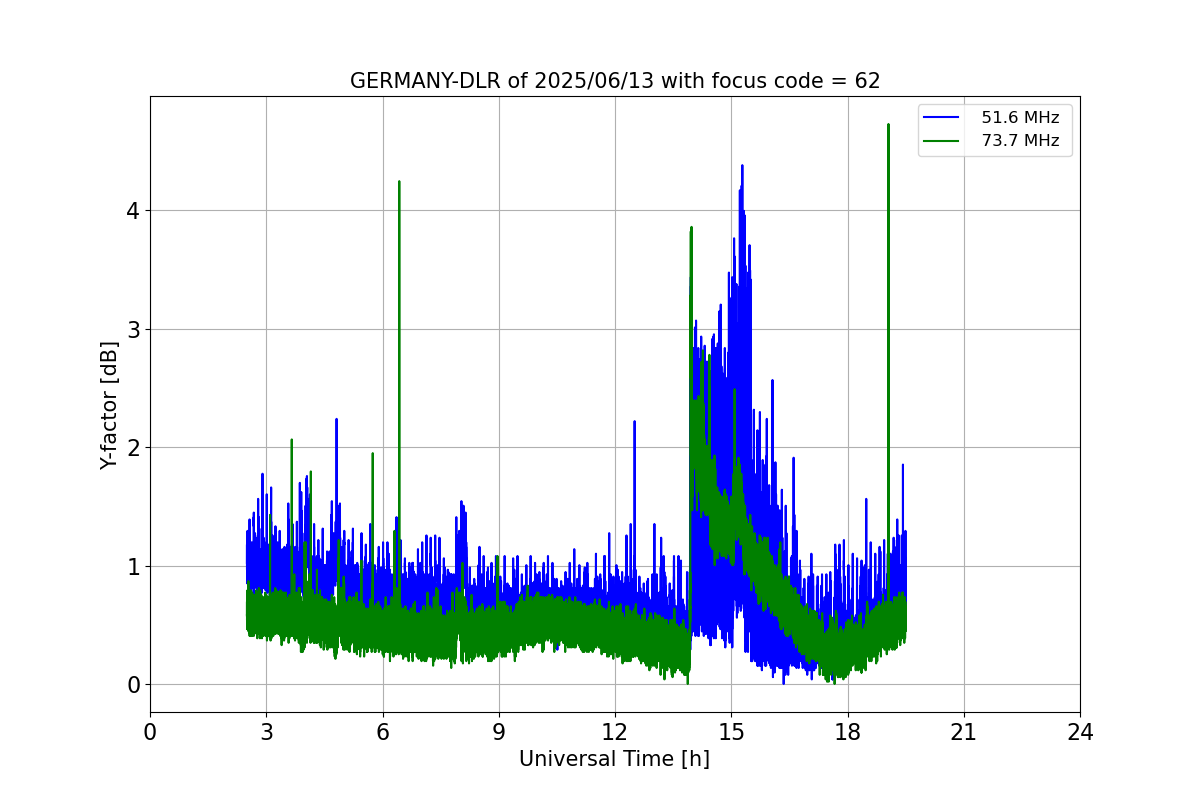The height and width of the screenshot is (800, 1200).
Task: Select the 51.6 MHz legend label
Action: (x=1020, y=118)
